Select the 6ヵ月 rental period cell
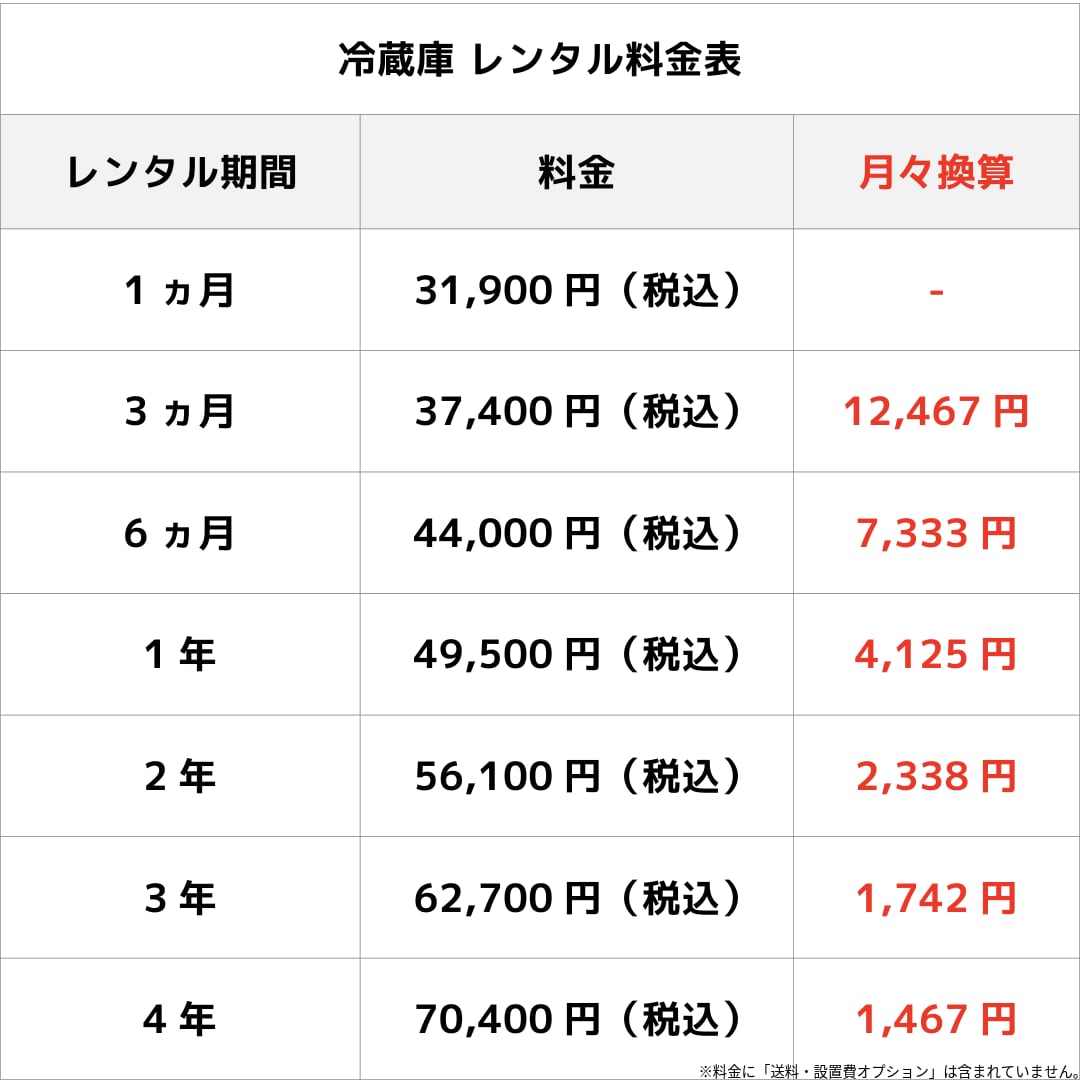This screenshot has height=1080, width=1080. (x=180, y=533)
